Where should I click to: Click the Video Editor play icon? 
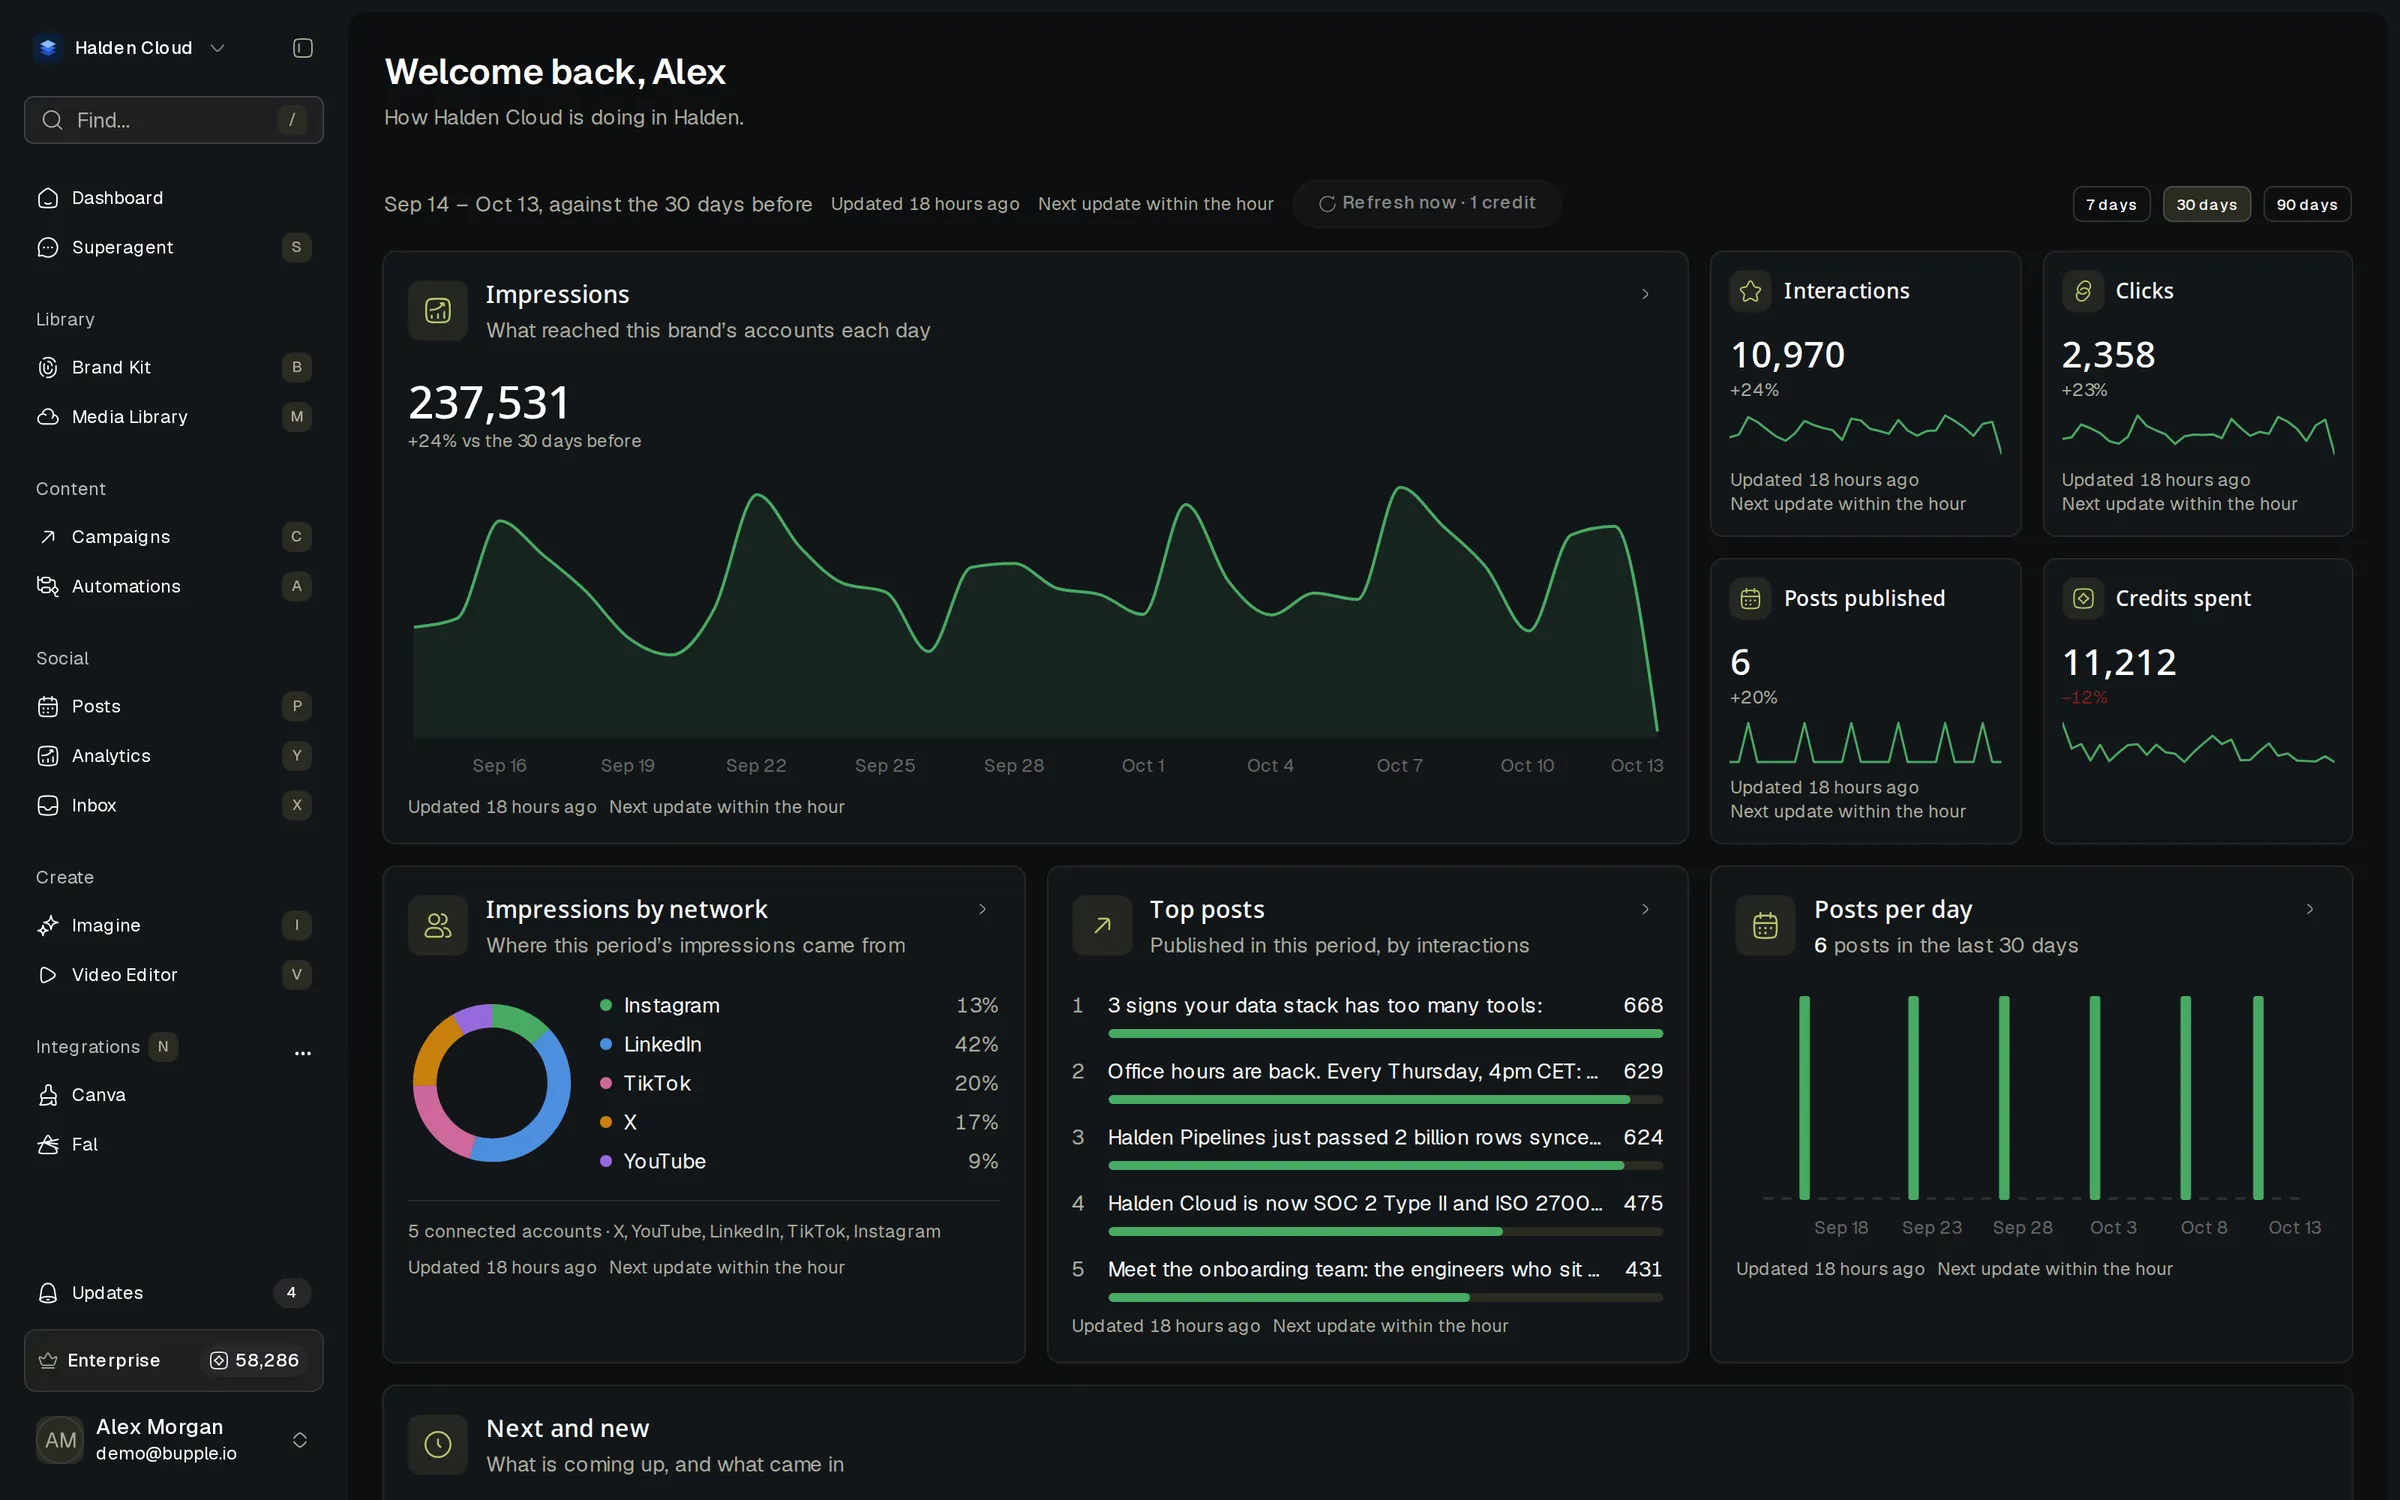[48, 975]
